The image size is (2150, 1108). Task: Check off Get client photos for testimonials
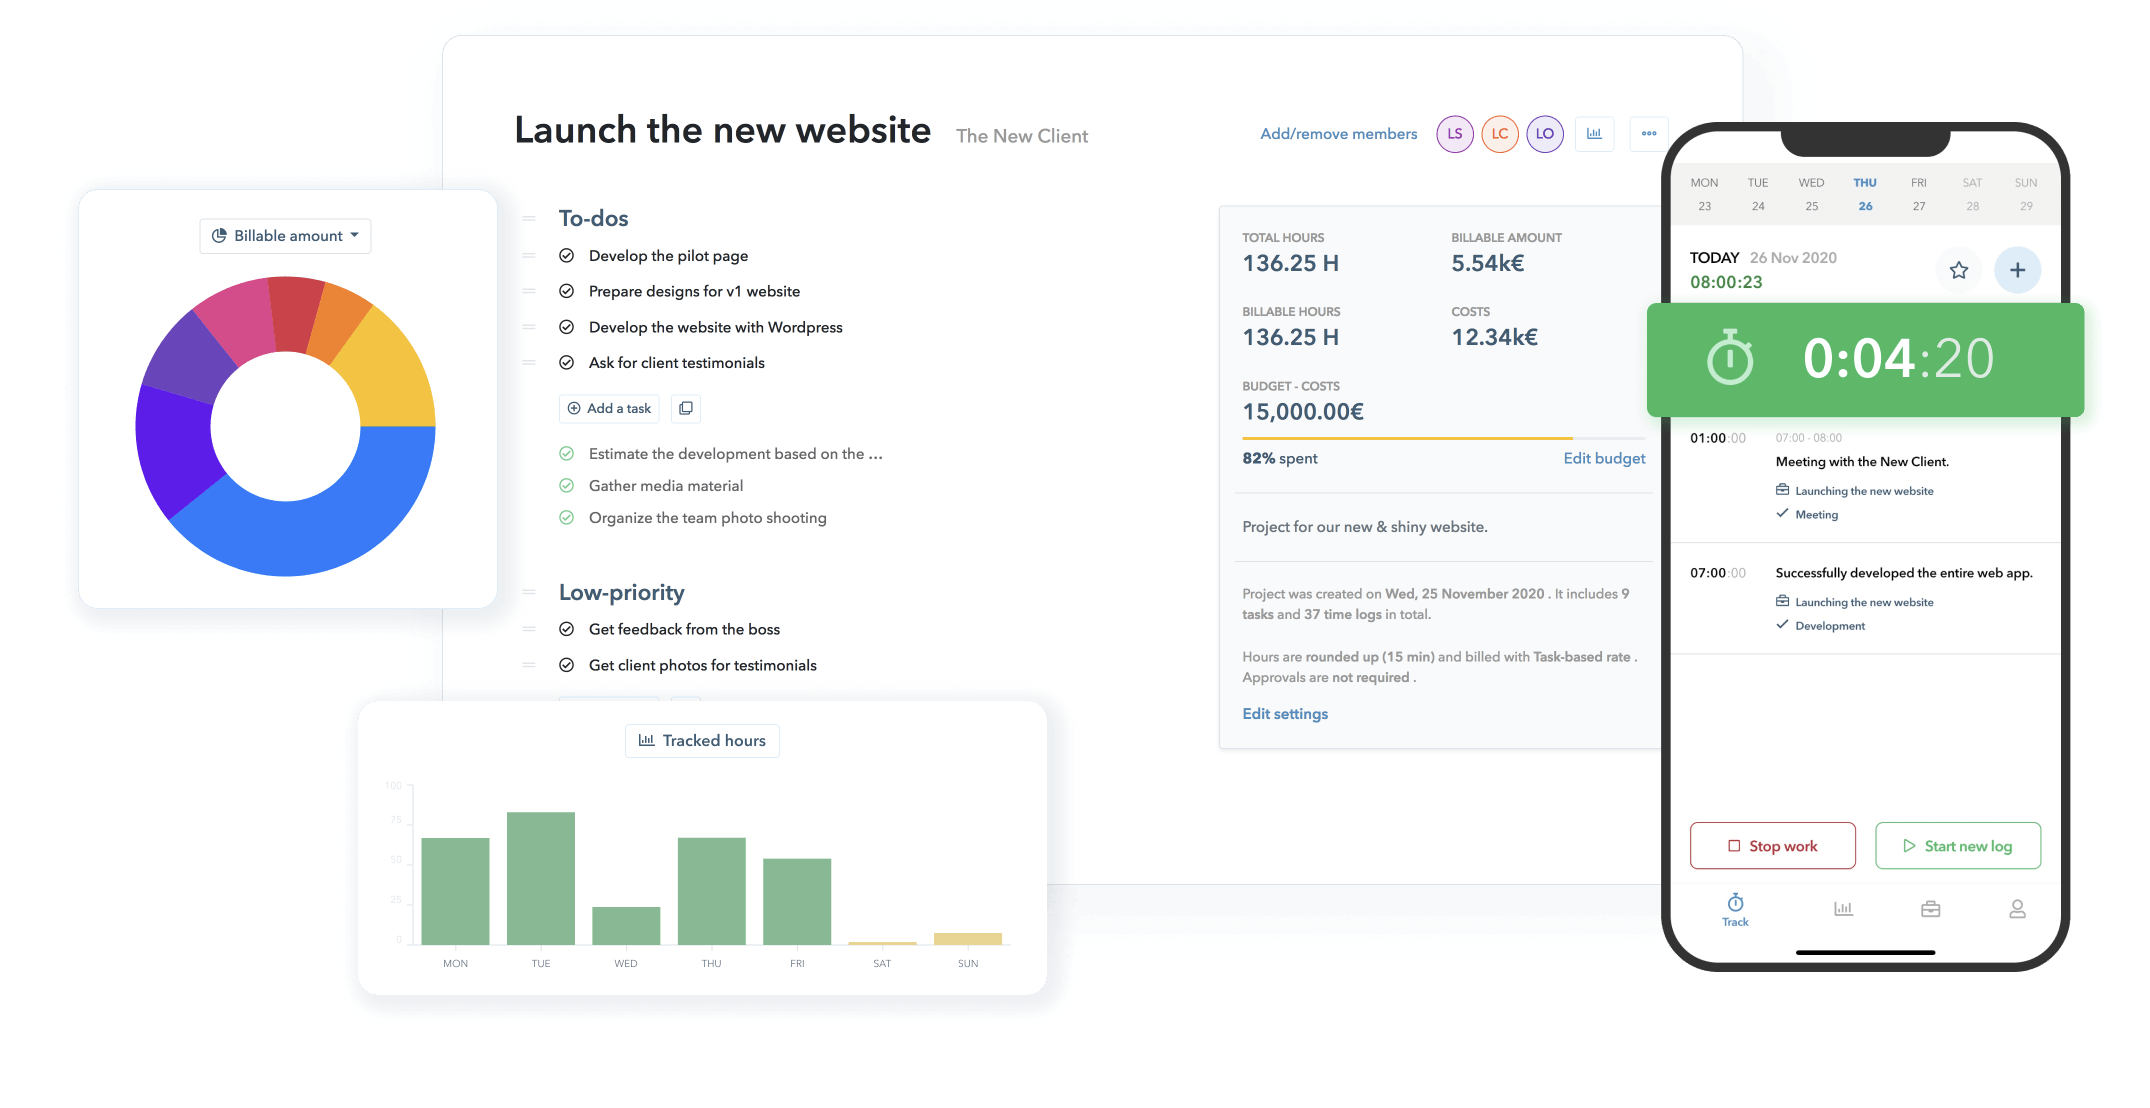tap(566, 665)
